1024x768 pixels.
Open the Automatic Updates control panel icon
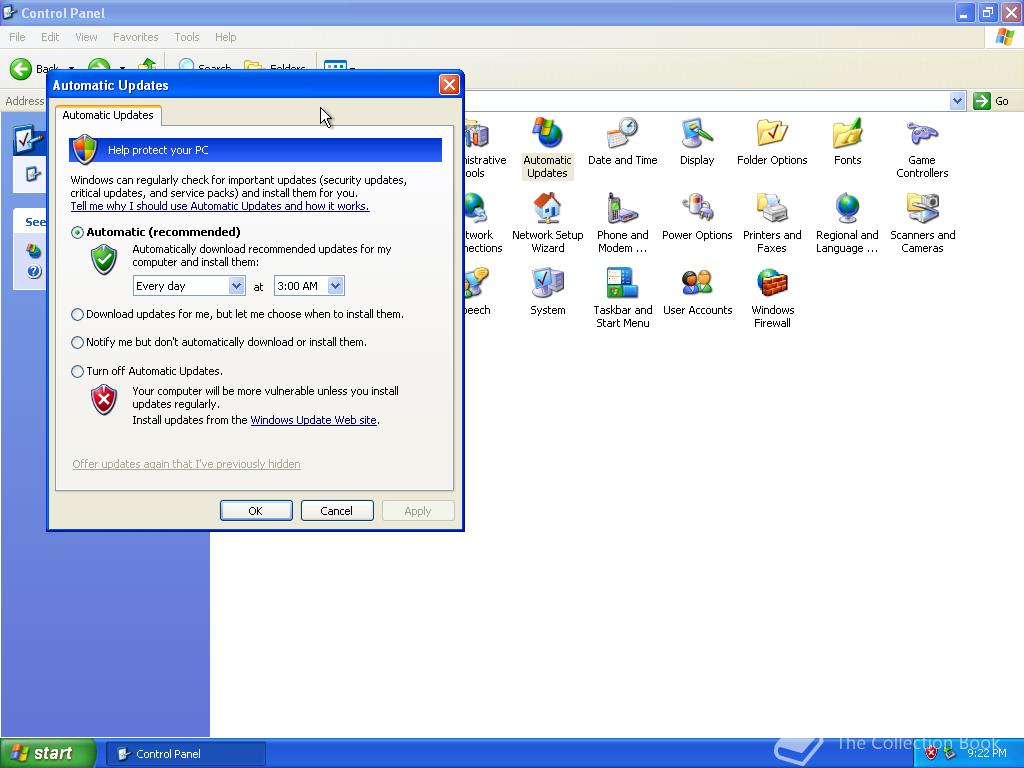tap(547, 148)
